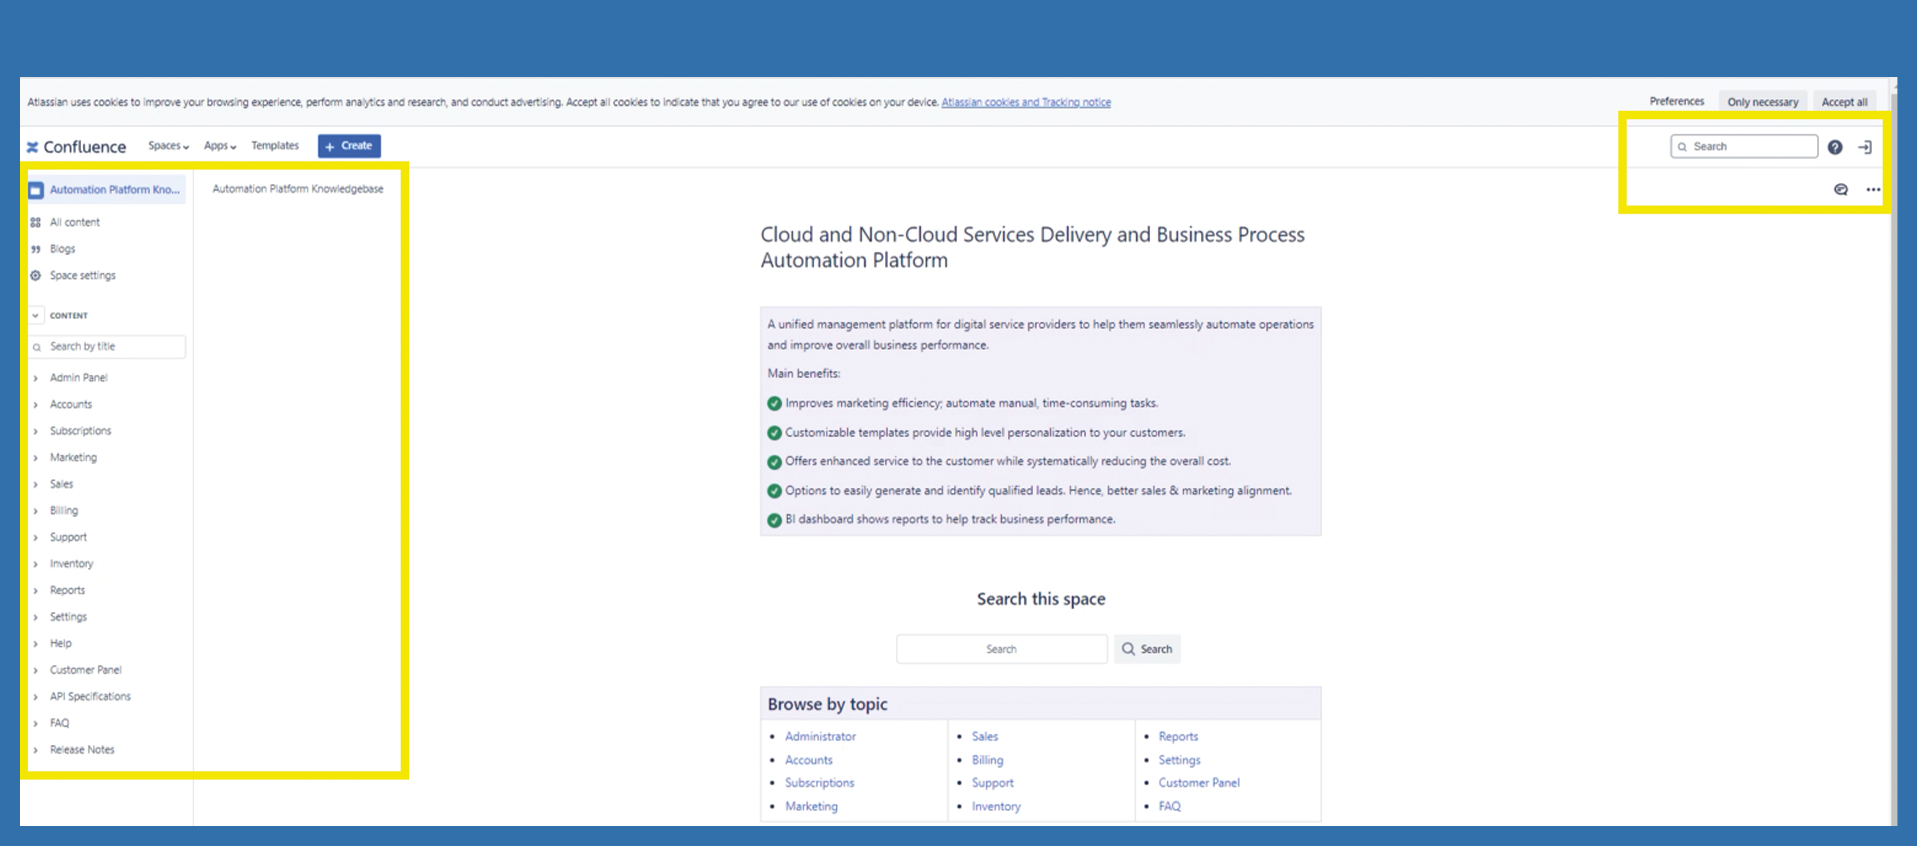1917x846 pixels.
Task: Open the comments icon in the header
Action: click(x=1841, y=190)
